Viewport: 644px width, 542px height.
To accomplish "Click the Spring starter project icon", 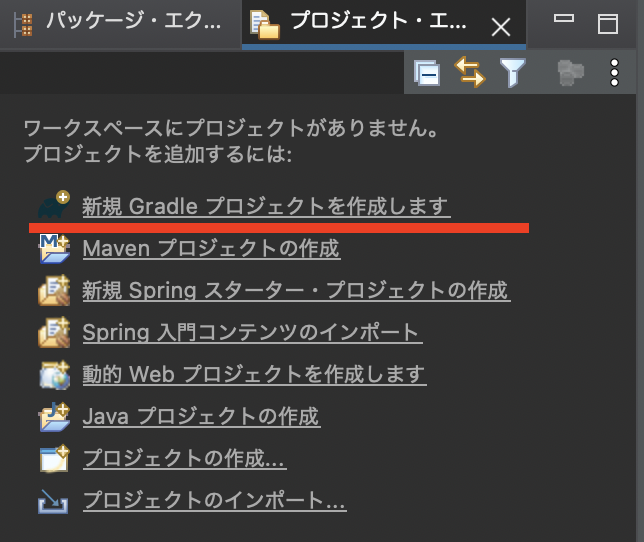I will 54,290.
